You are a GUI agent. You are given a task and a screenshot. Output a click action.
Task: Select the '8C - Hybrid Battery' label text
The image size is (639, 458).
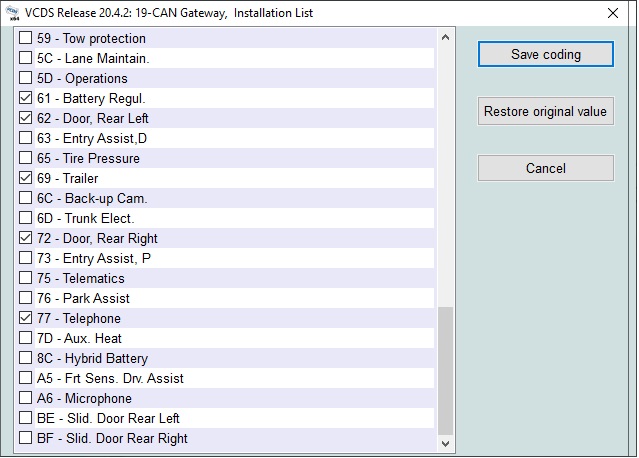(x=93, y=359)
